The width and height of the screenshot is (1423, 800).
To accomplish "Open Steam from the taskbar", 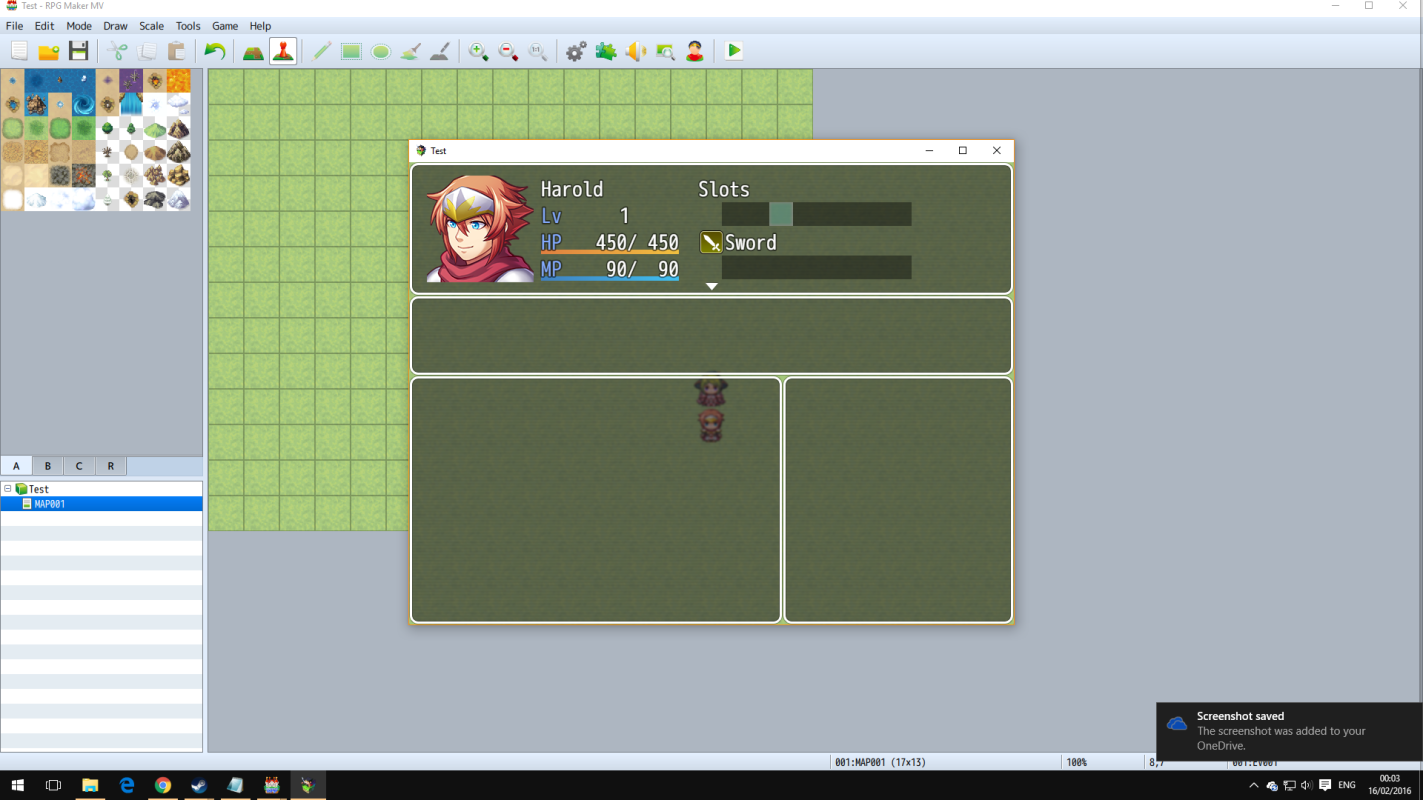I will pyautogui.click(x=199, y=786).
